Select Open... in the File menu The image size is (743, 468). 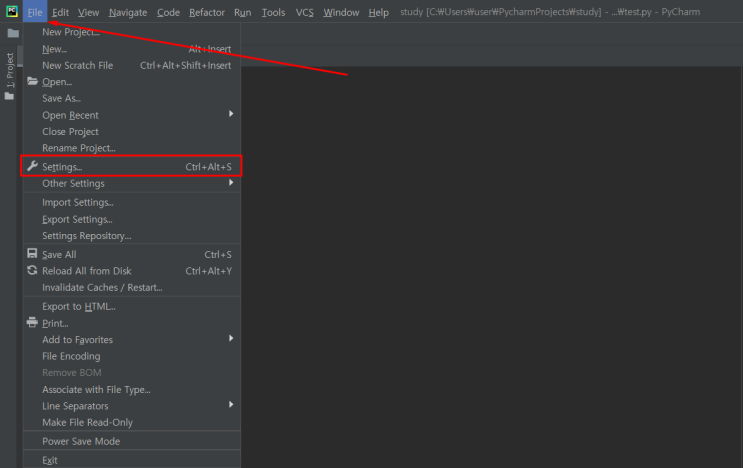(132, 82)
